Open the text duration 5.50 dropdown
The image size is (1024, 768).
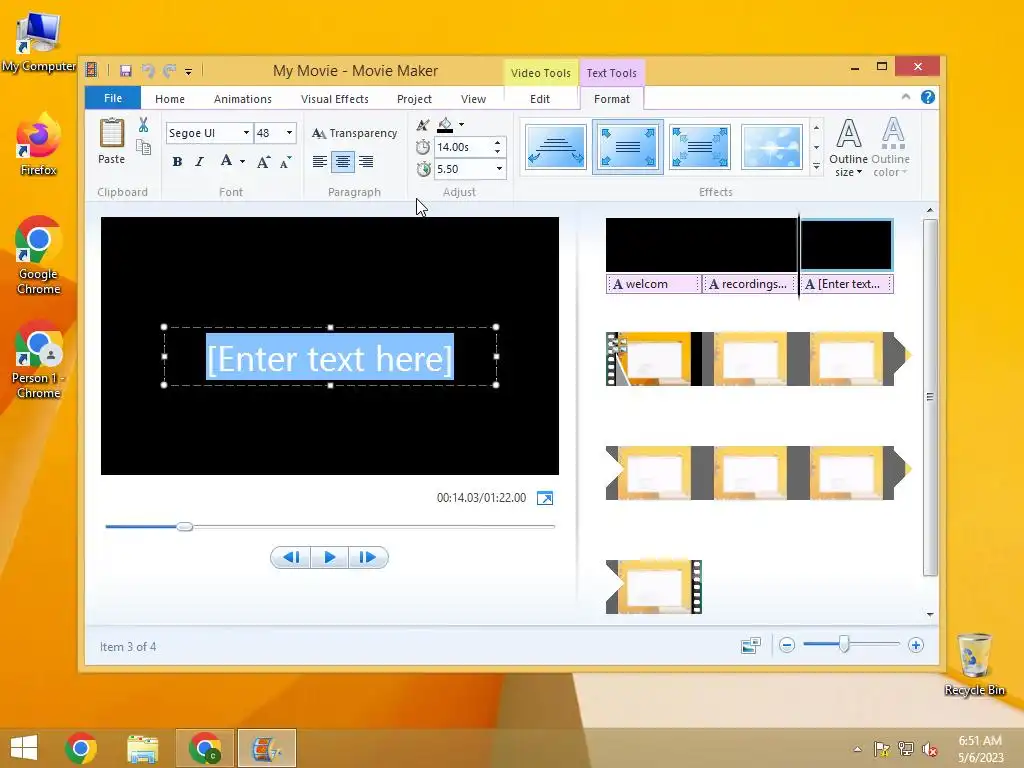click(500, 169)
